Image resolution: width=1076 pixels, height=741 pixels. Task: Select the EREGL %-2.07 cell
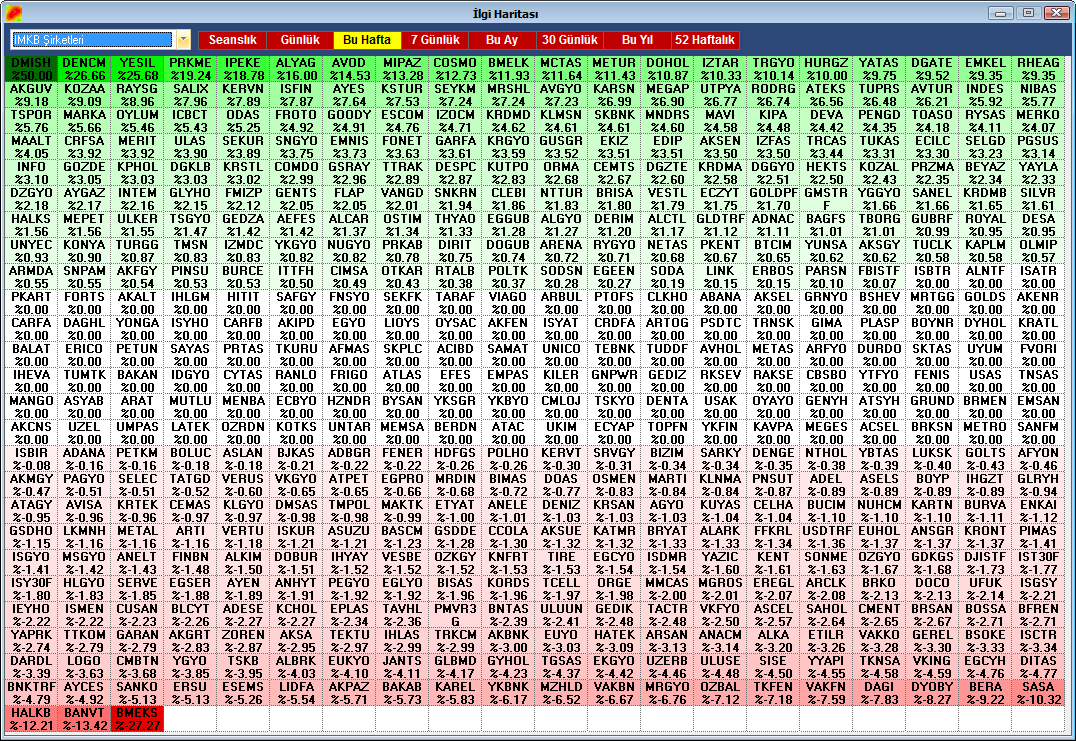[x=773, y=589]
